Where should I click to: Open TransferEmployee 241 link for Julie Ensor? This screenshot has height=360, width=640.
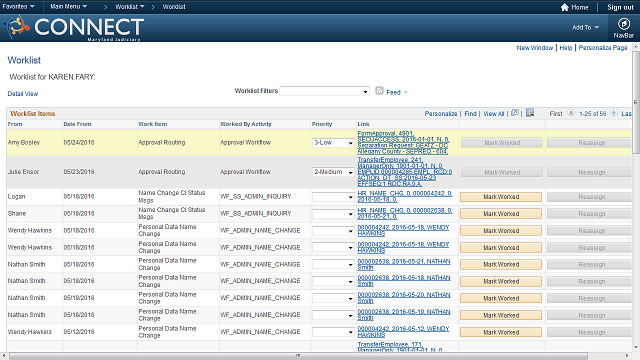[404, 172]
